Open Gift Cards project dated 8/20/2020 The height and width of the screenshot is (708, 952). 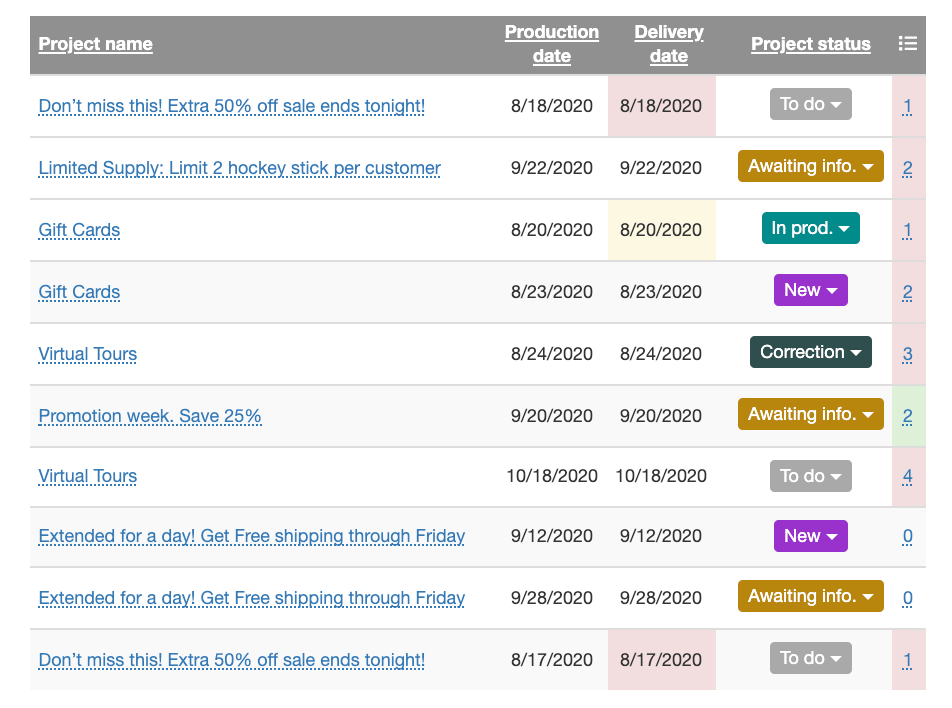point(79,230)
